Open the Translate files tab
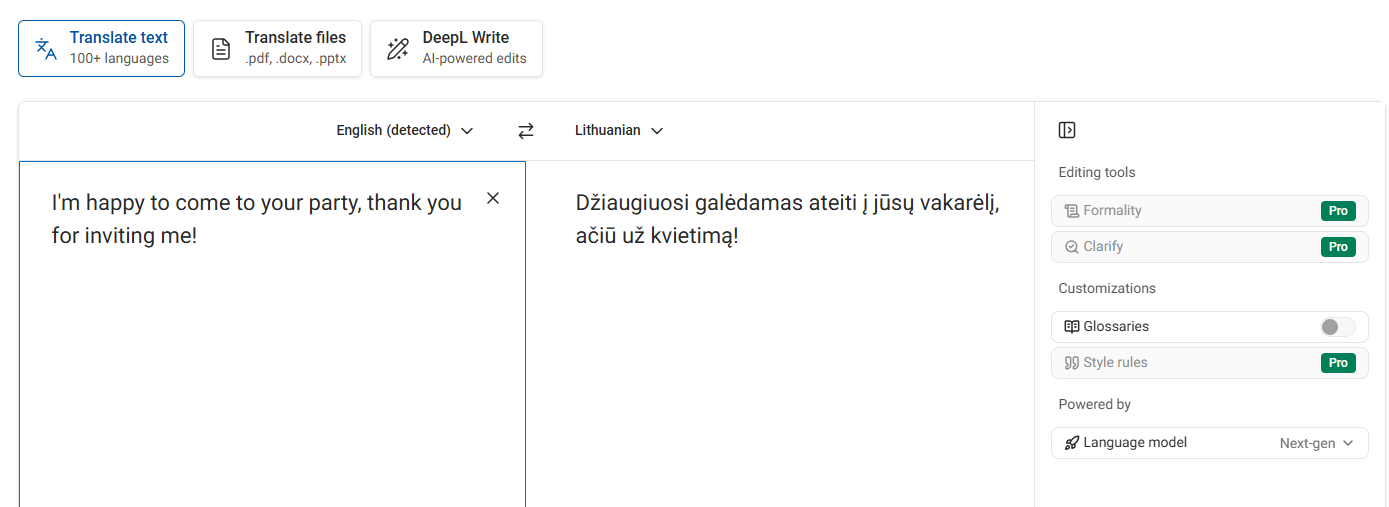This screenshot has width=1389, height=507. pos(277,48)
